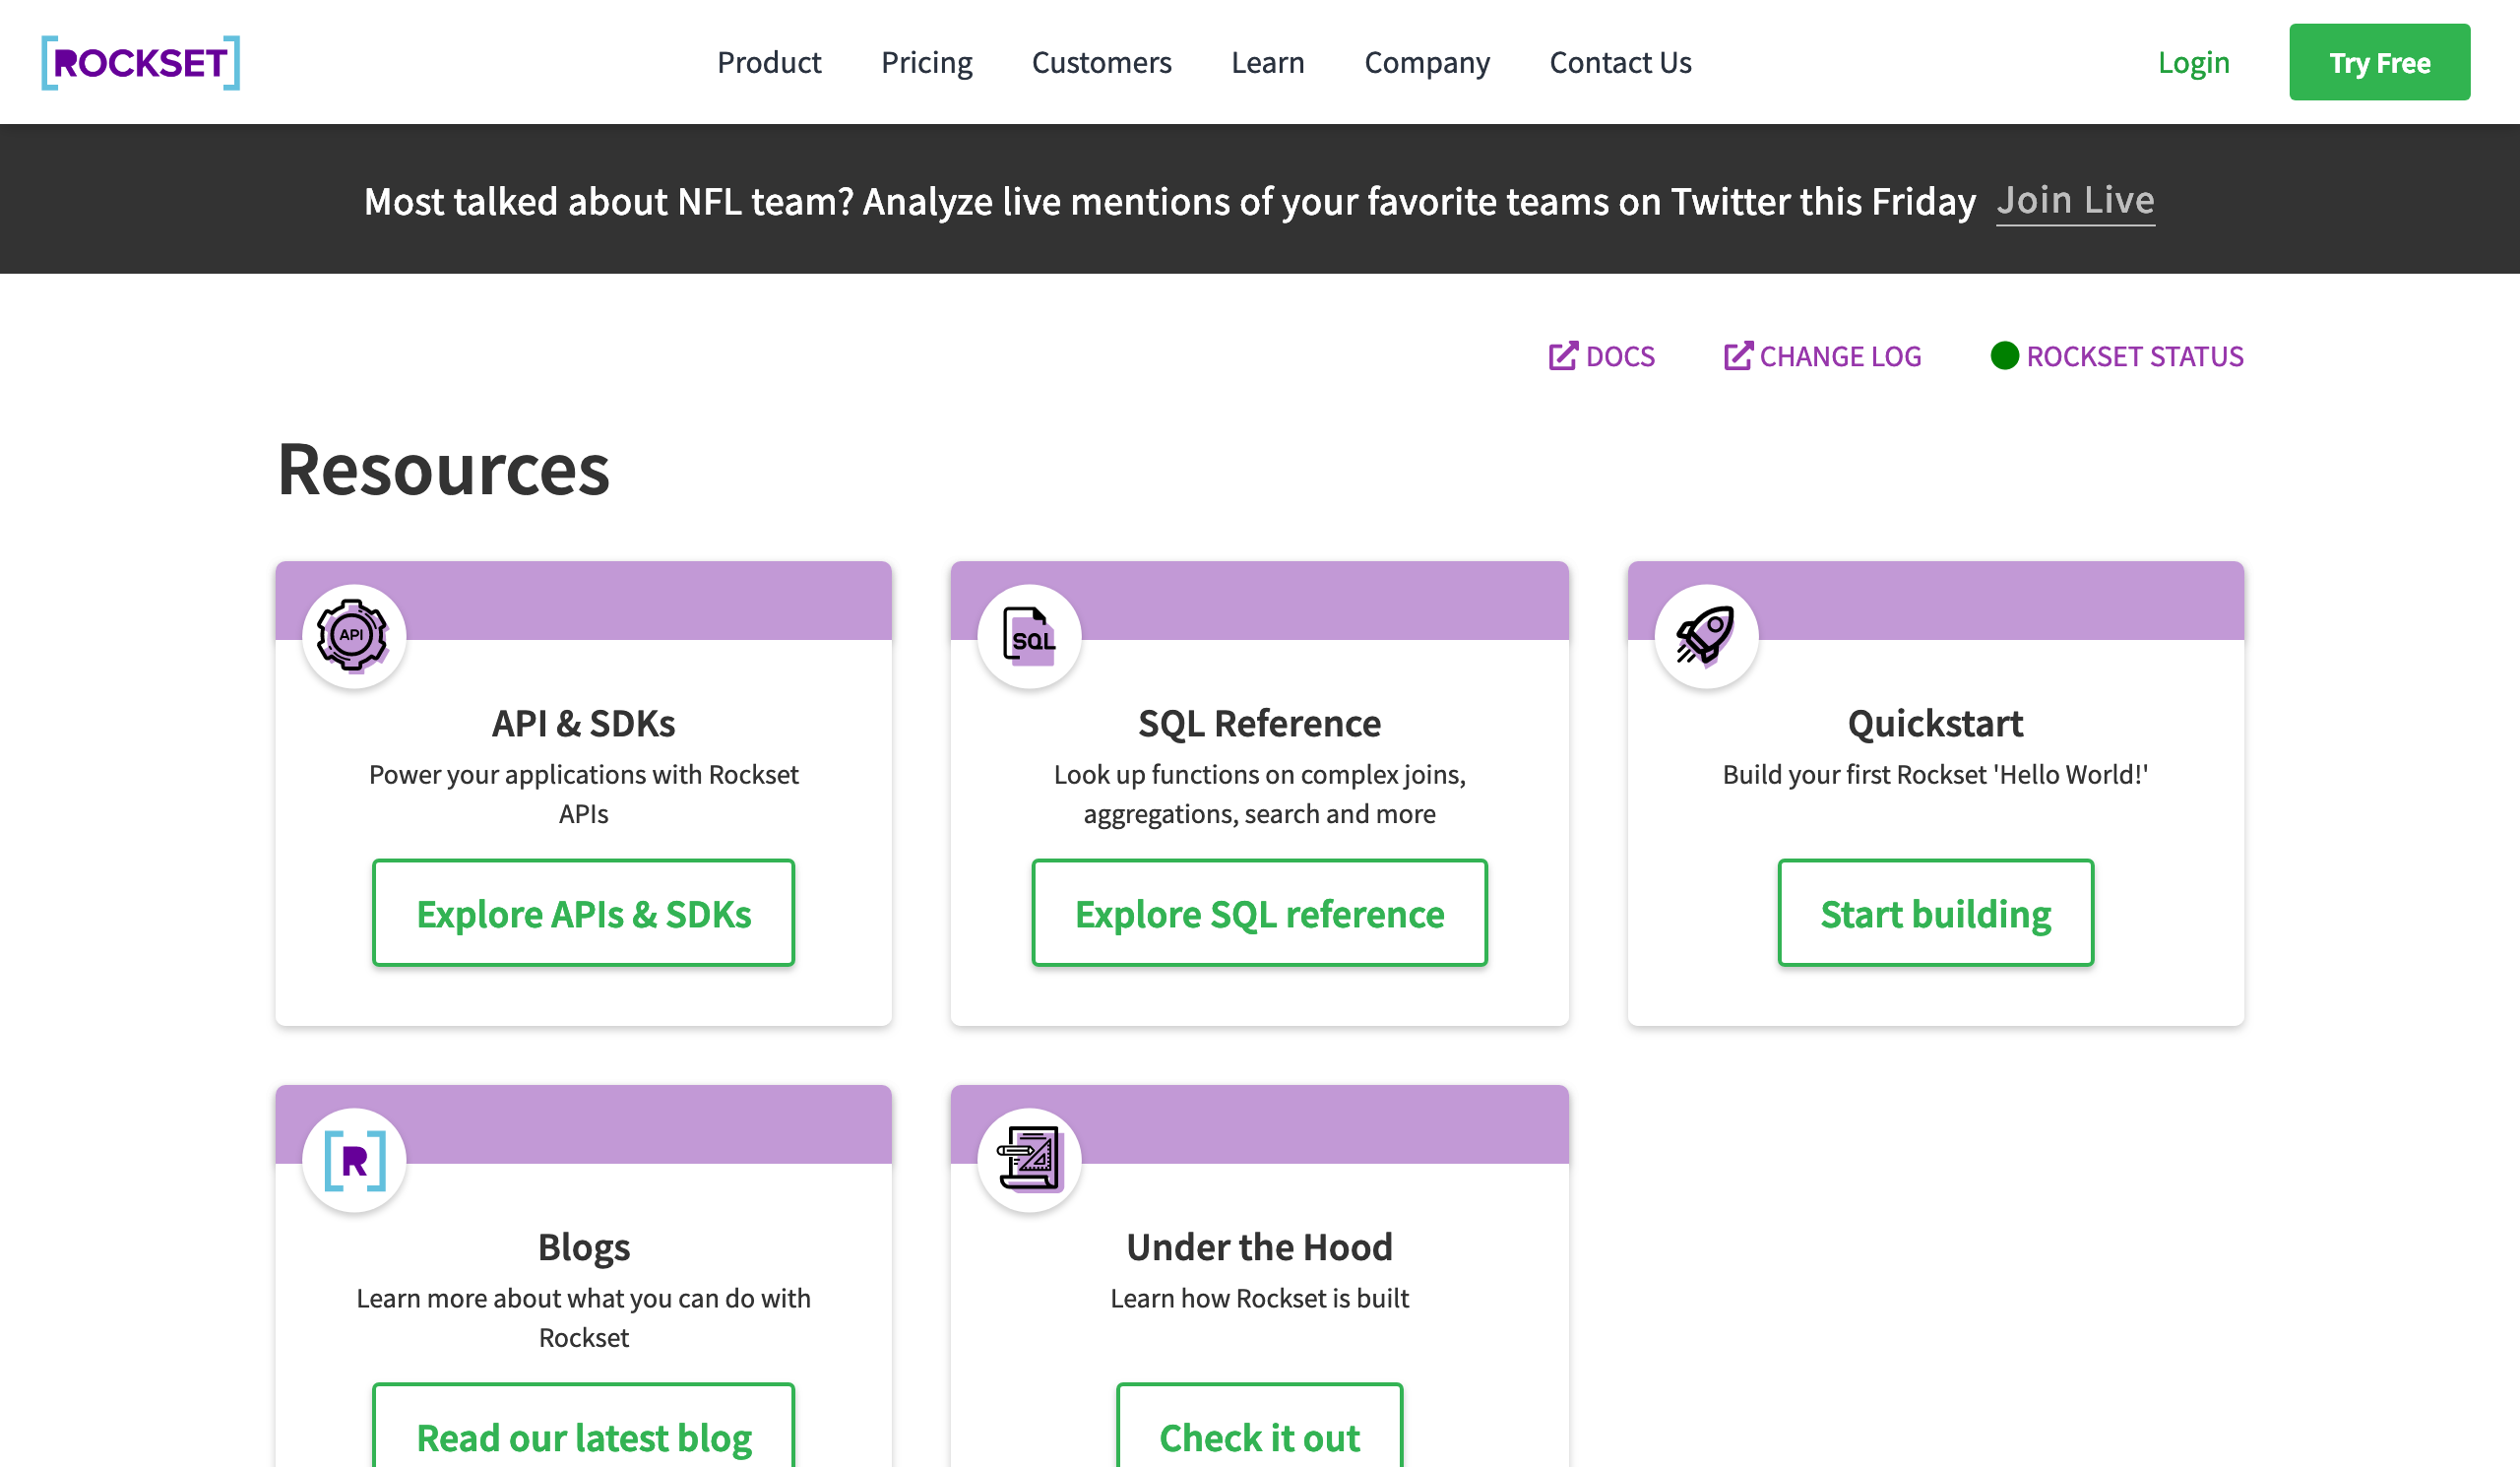Click the Under the Hood card title
Image resolution: width=2520 pixels, height=1467 pixels.
point(1259,1247)
